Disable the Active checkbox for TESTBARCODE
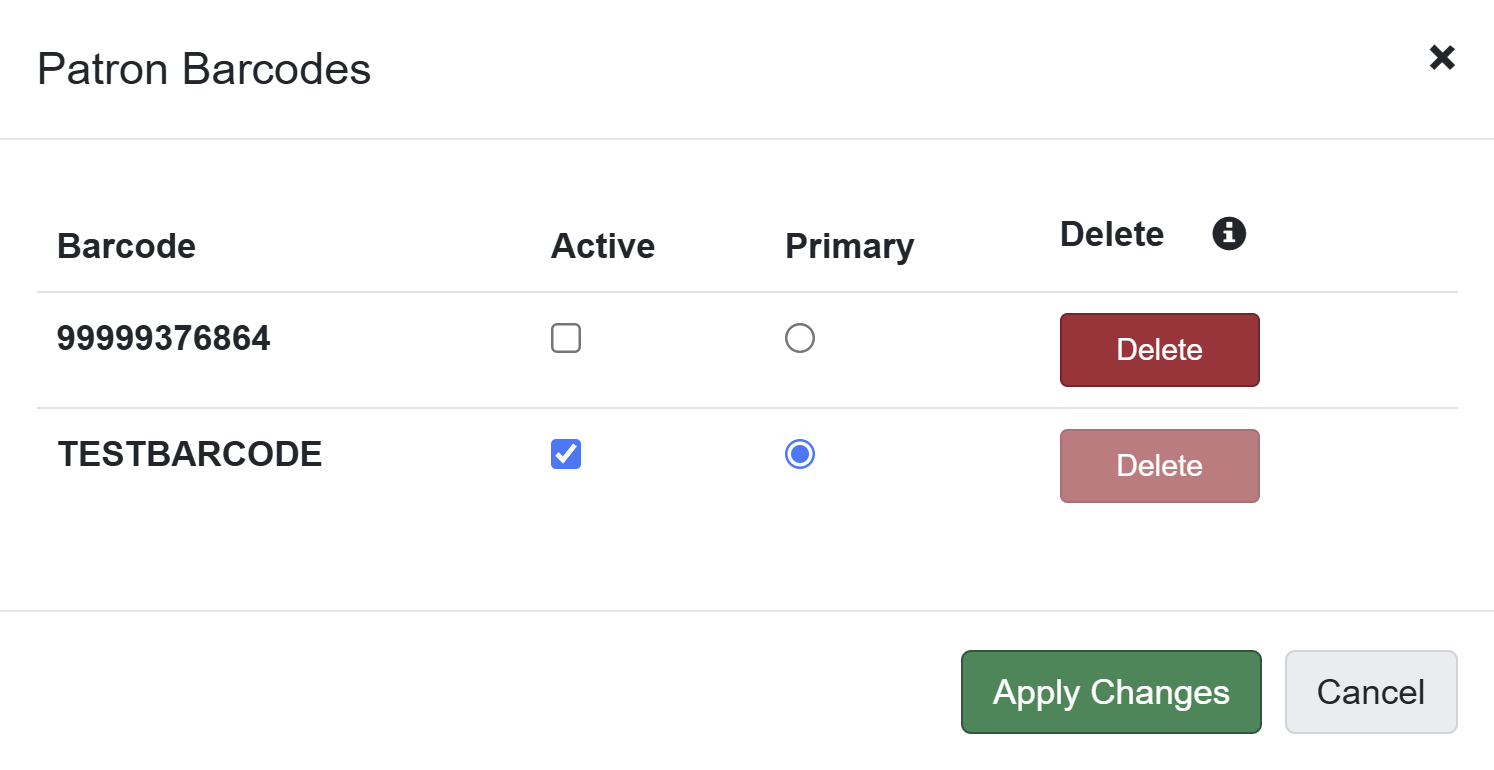Viewport: 1494px width, 770px height. tap(565, 454)
